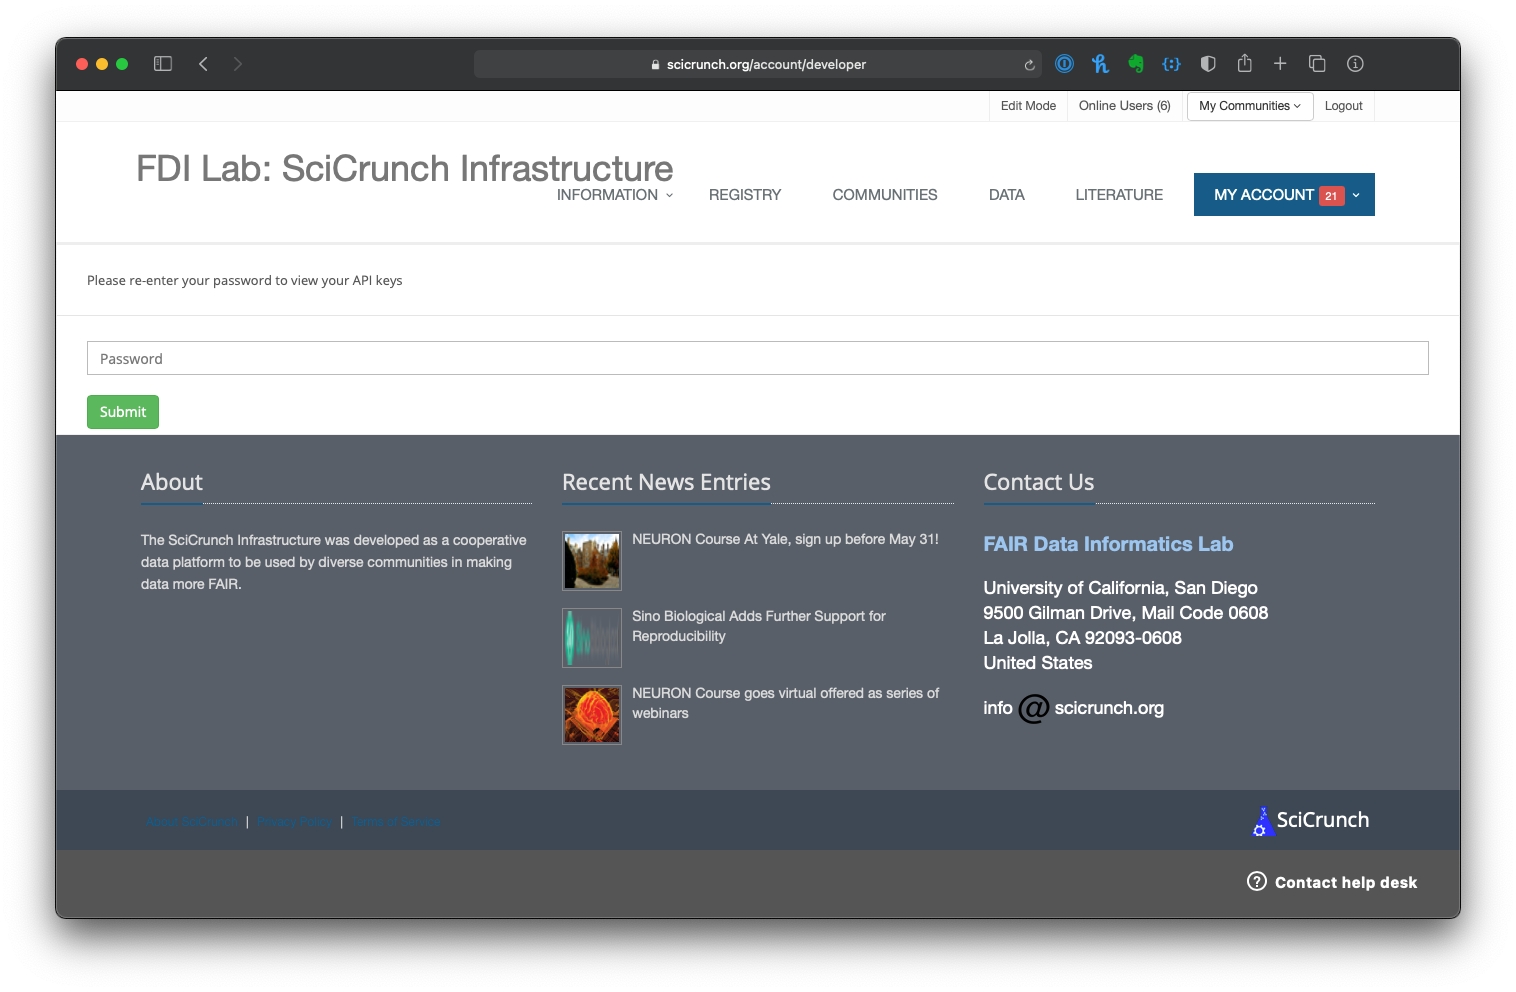Open a new tab with plus icon
The width and height of the screenshot is (1516, 992).
tap(1280, 64)
